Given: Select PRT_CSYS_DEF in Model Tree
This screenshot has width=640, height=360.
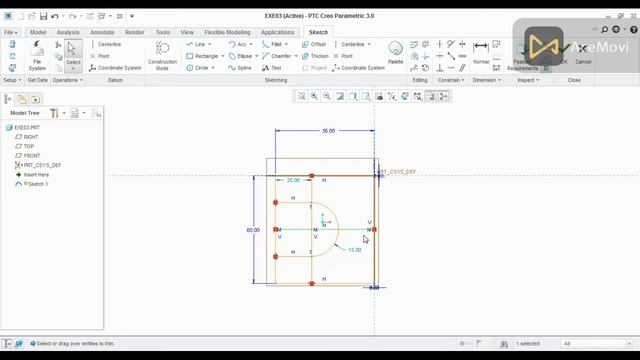Looking at the screenshot, I should tap(38, 165).
